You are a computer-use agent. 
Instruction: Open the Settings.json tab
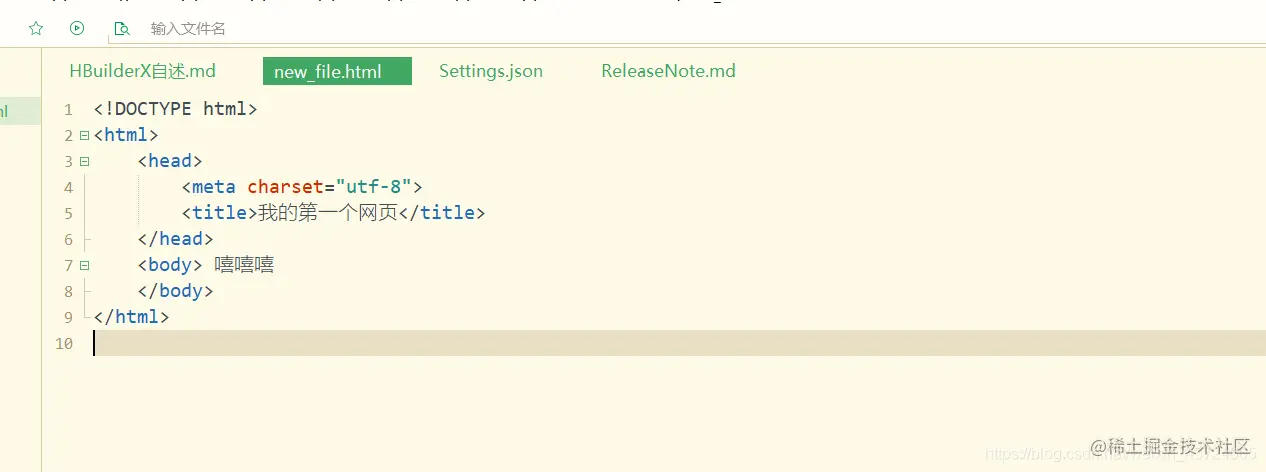coord(490,71)
